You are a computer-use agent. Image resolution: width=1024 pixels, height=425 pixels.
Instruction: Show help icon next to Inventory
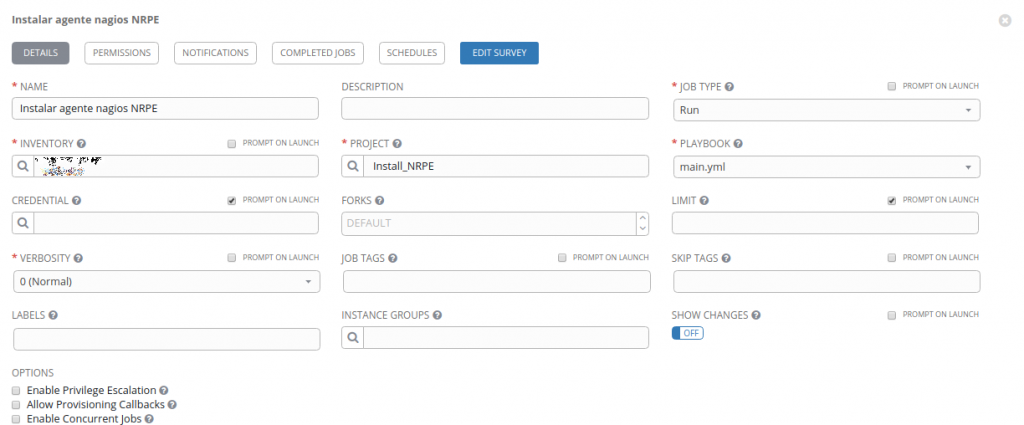[x=81, y=144]
